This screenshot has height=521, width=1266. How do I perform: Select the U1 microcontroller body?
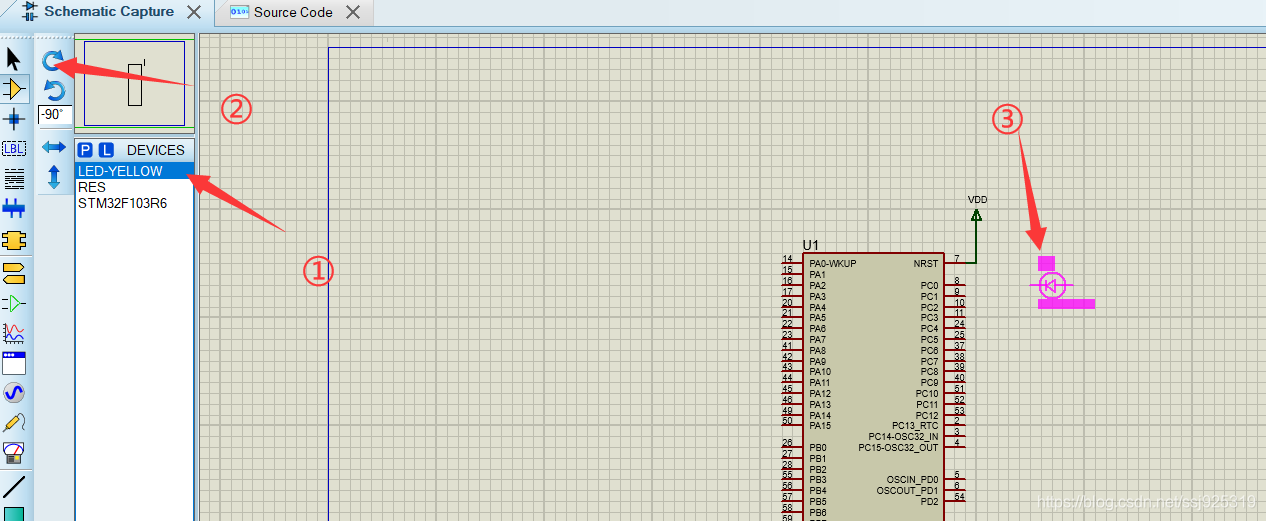tap(871, 386)
